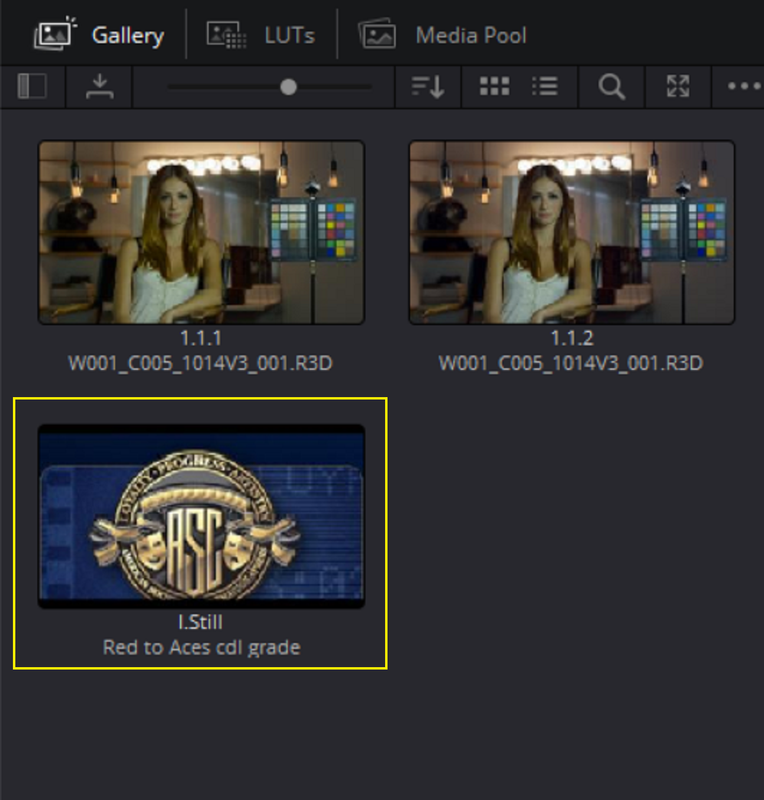Image resolution: width=764 pixels, height=800 pixels.
Task: Click the Gallery stills icon
Action: 55,34
